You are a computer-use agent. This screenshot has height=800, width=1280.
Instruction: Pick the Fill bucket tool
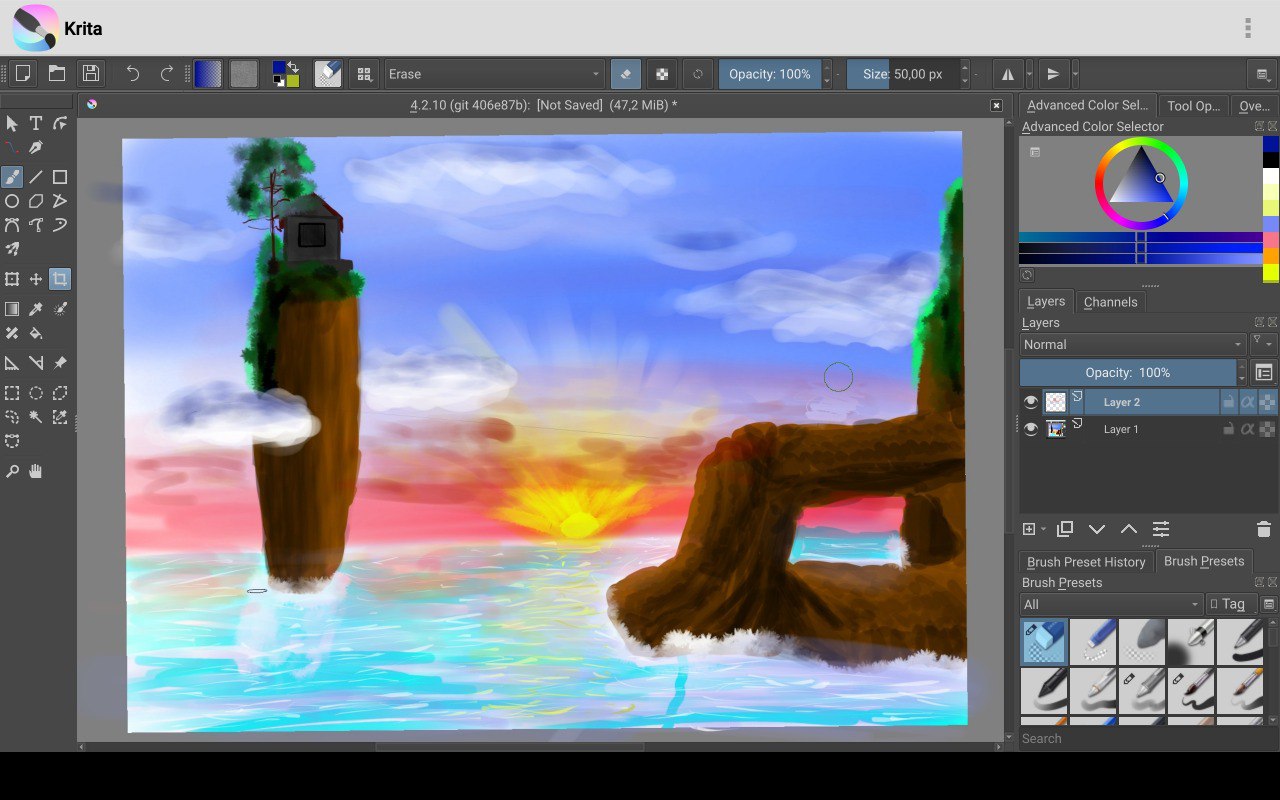pos(36,333)
